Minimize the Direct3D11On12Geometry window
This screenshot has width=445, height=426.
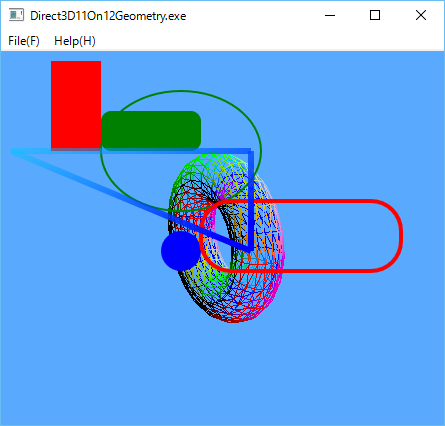tap(330, 15)
